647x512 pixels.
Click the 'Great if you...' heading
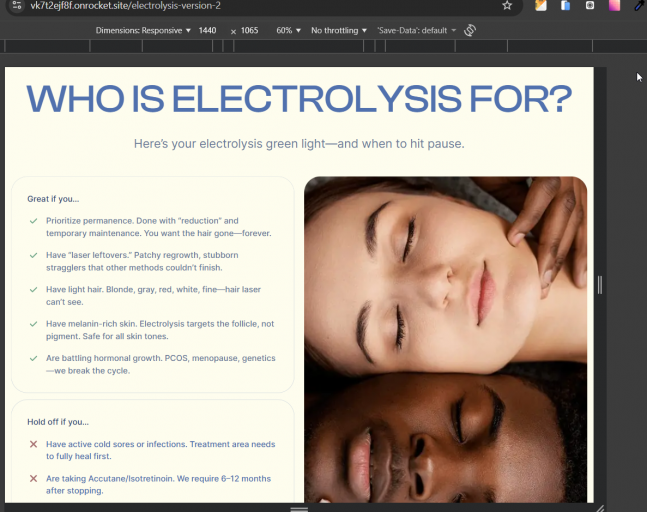click(x=53, y=199)
